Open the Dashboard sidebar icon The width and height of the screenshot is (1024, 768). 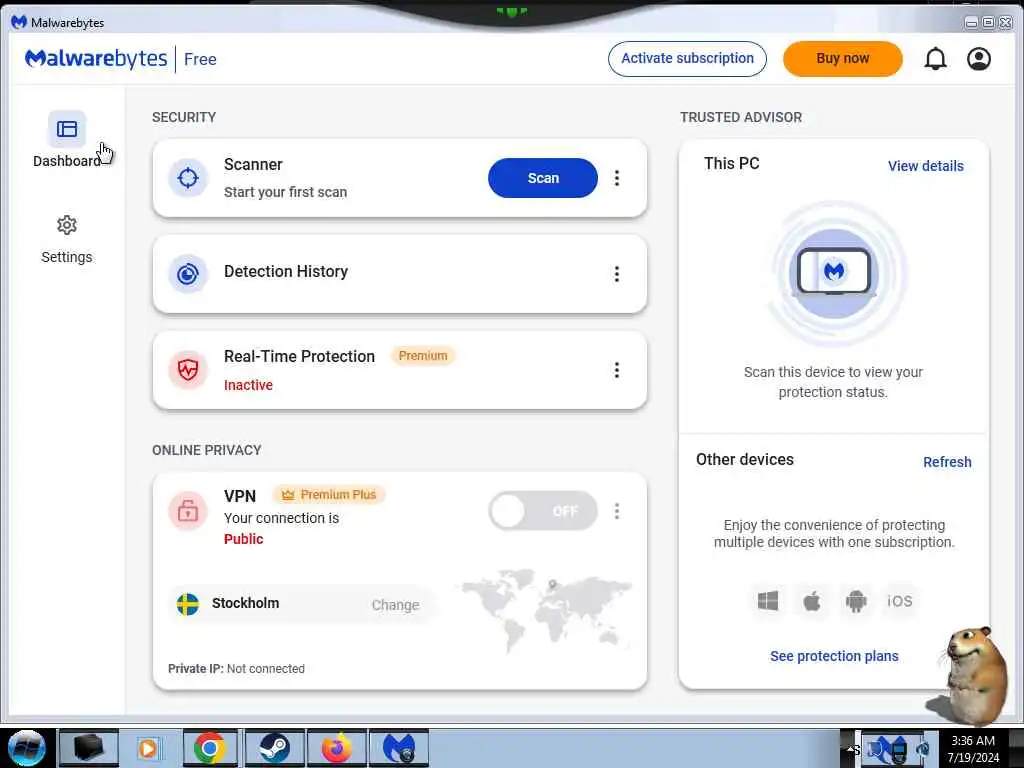[x=67, y=129]
